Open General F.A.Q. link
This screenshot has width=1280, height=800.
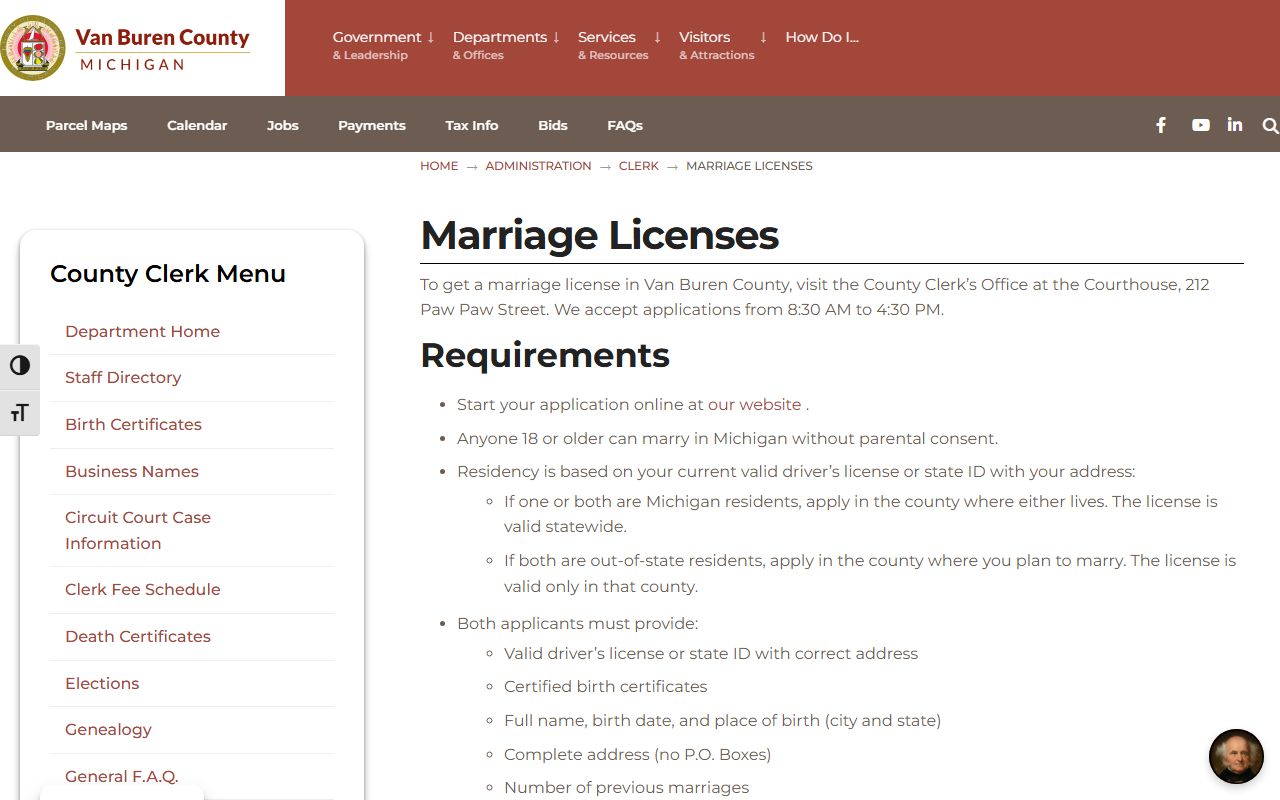121,776
